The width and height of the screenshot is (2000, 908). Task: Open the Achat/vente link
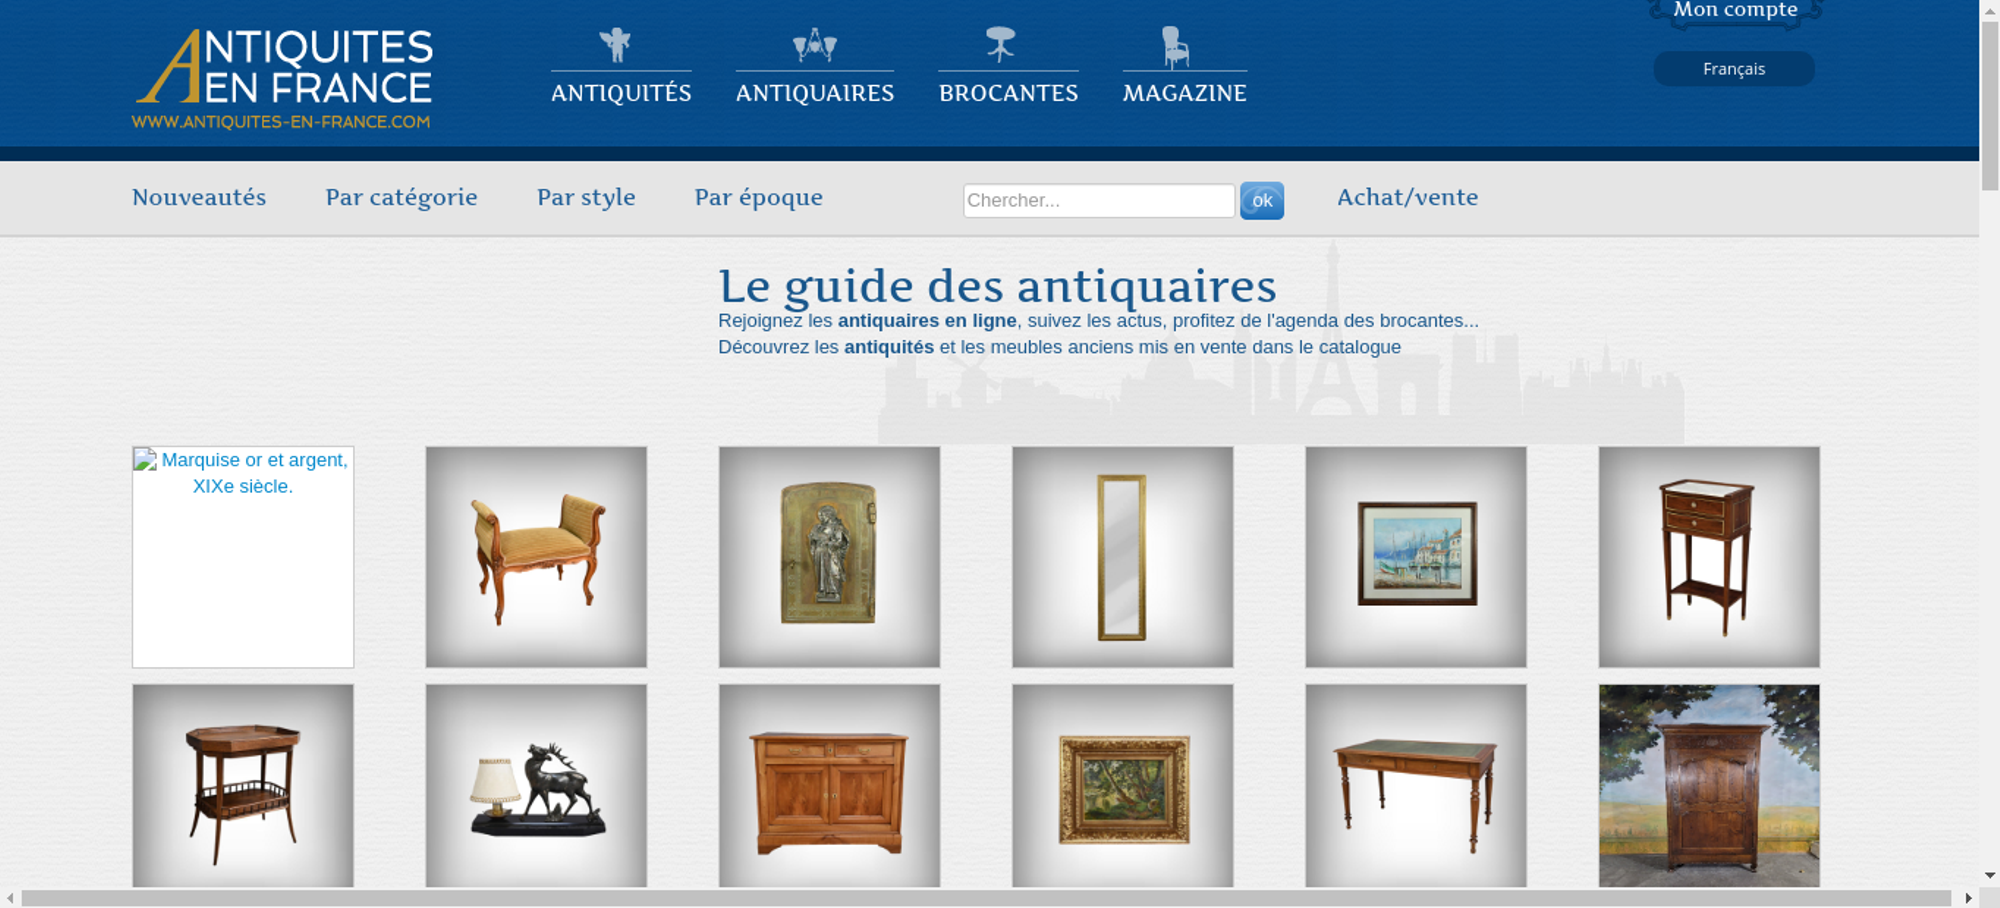[1407, 197]
